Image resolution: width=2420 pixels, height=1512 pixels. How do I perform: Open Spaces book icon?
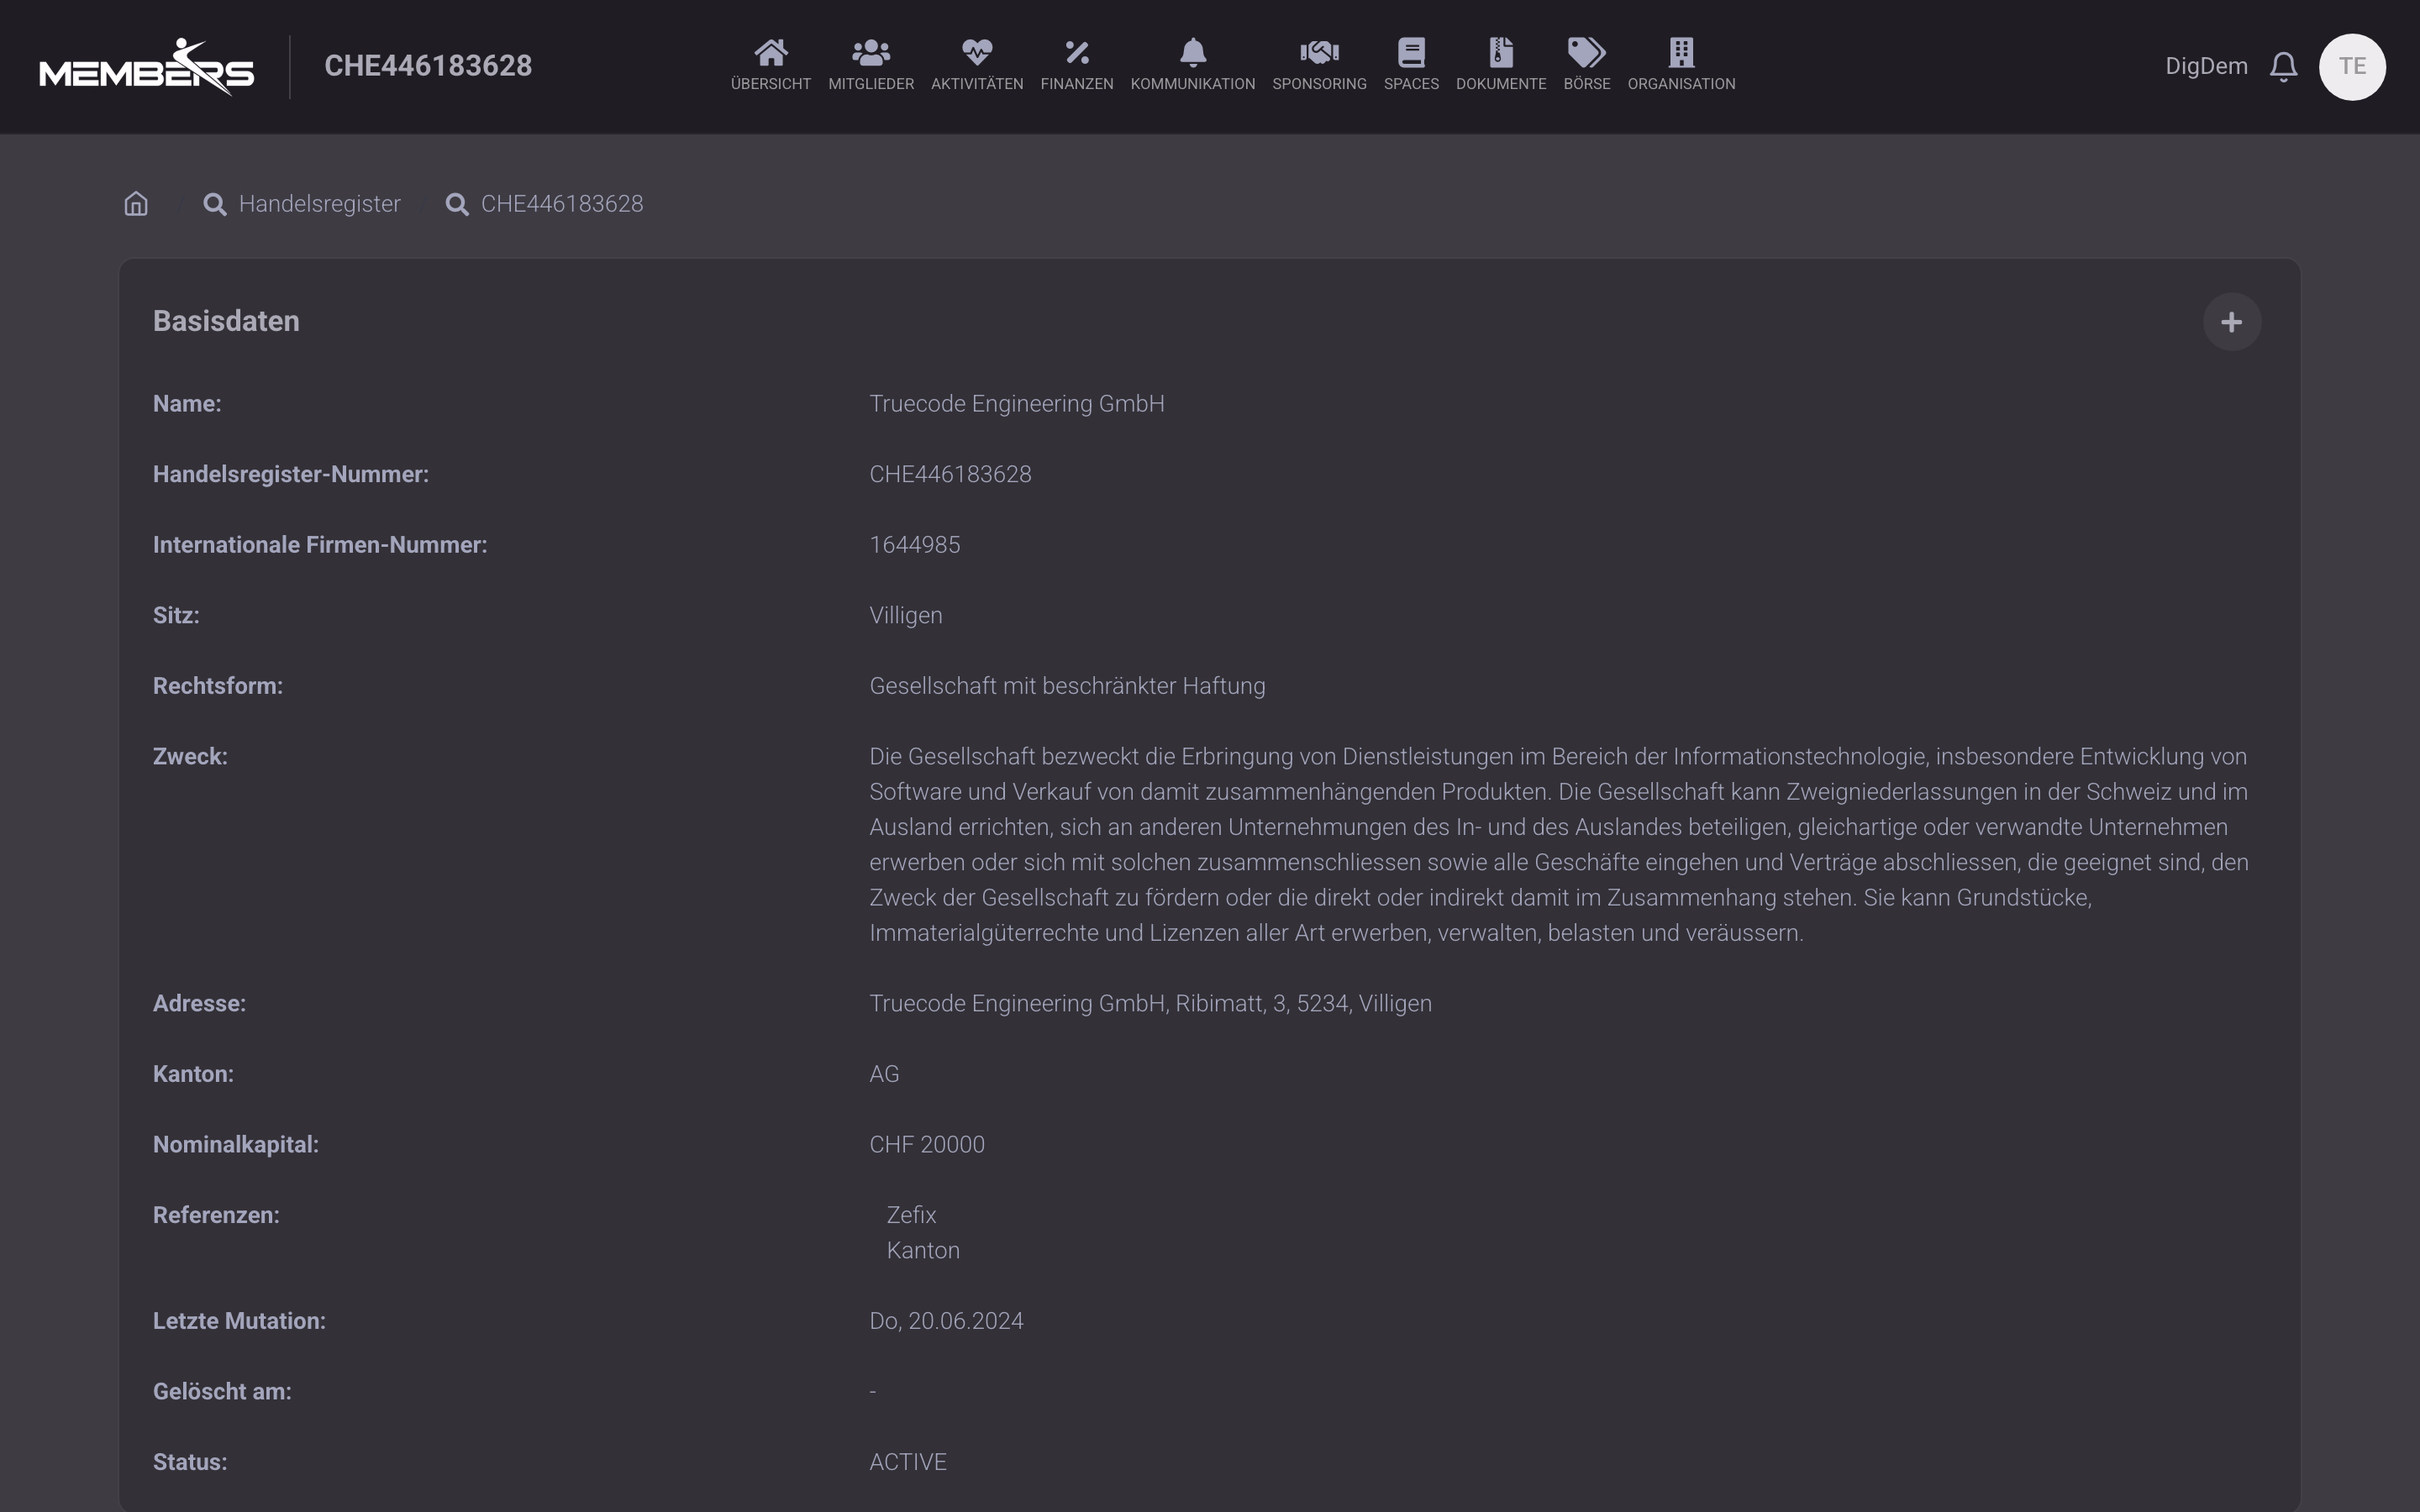coord(1411,51)
